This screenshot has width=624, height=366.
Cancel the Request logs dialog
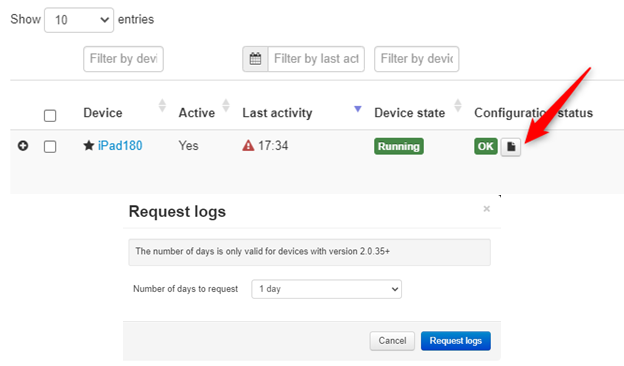click(392, 341)
